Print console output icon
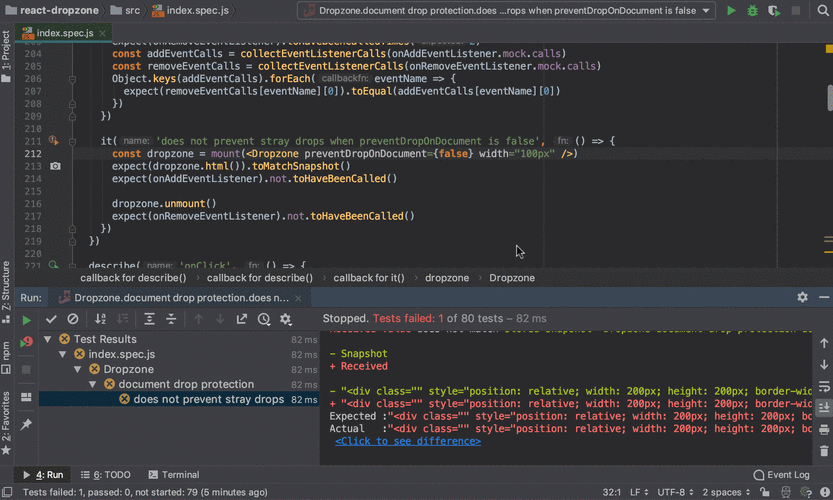 (824, 429)
